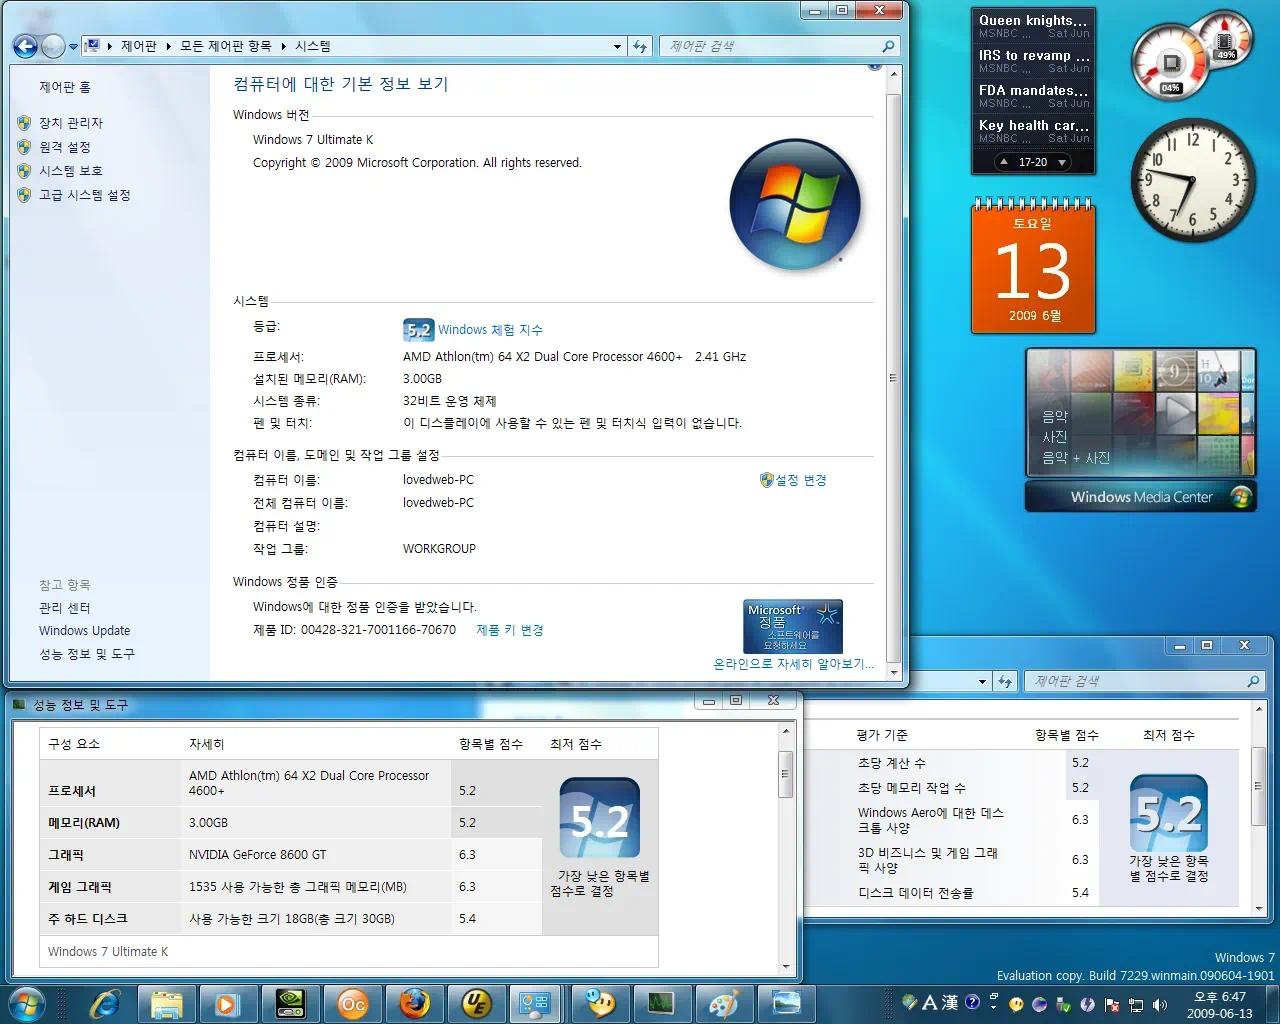The height and width of the screenshot is (1024, 1280).
Task: Open Paint from the taskbar
Action: coord(724,1004)
